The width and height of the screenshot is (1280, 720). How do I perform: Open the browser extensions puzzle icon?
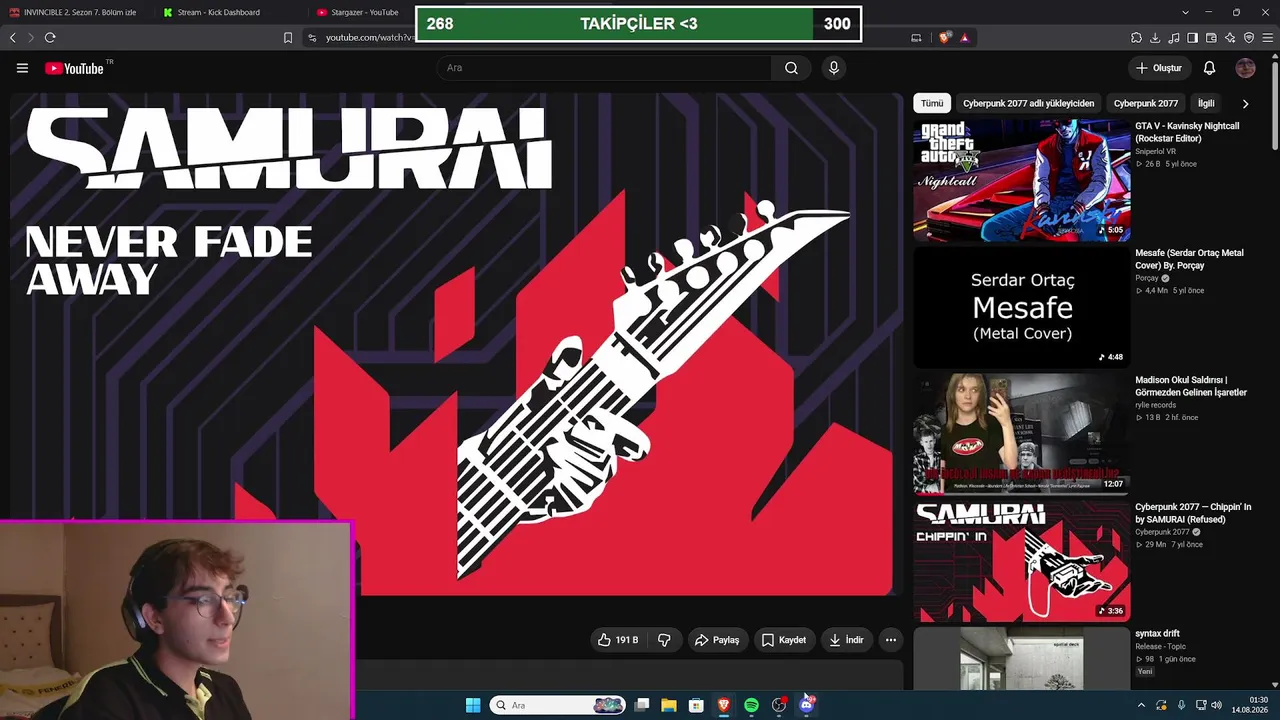click(1136, 38)
